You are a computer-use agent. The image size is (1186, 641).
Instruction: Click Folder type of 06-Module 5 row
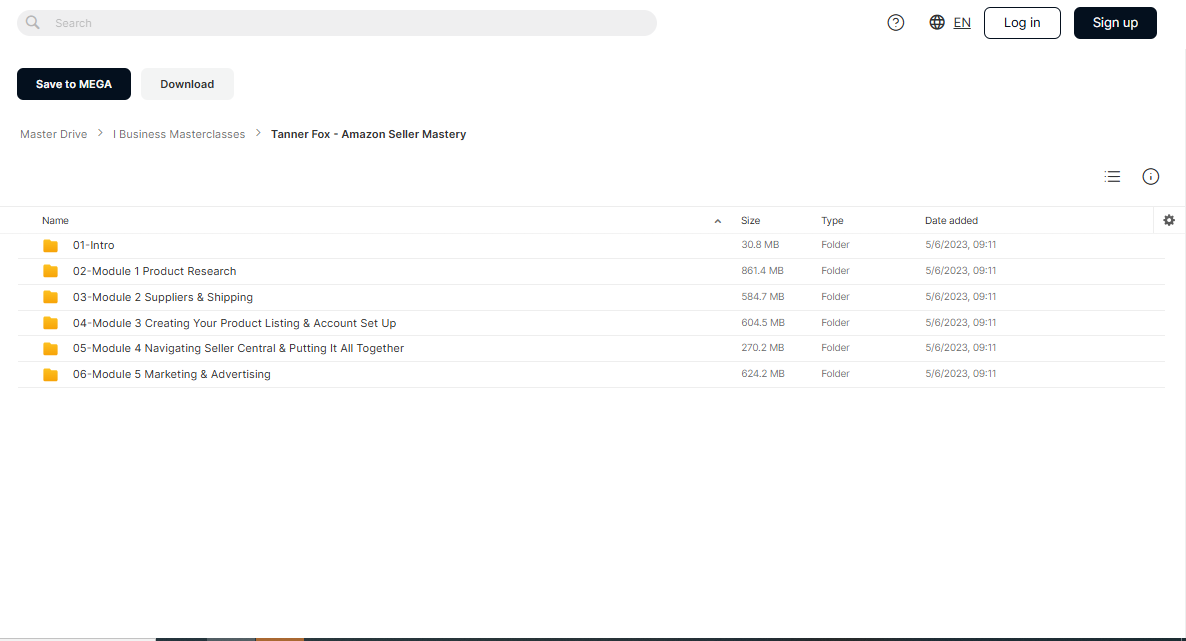[835, 373]
